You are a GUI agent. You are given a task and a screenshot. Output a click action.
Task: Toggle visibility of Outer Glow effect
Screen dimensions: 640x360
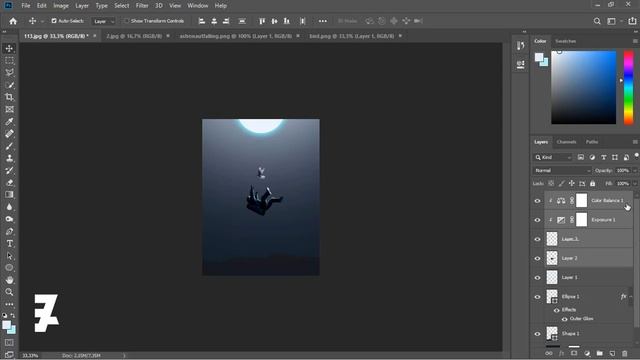click(564, 319)
